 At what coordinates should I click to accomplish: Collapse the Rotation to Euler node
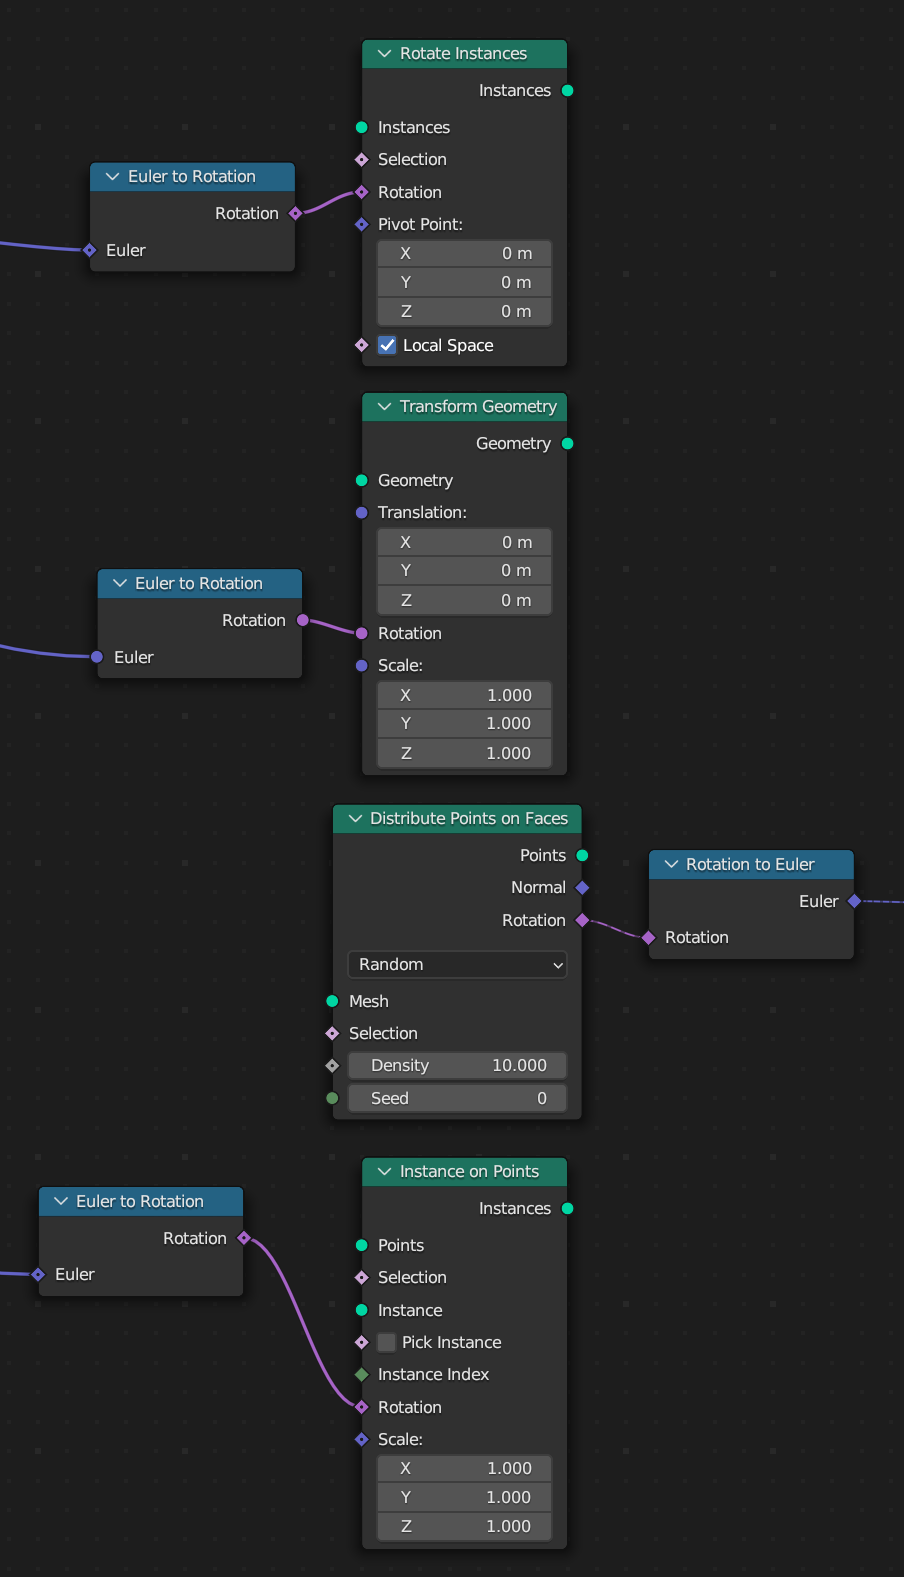pyautogui.click(x=671, y=865)
